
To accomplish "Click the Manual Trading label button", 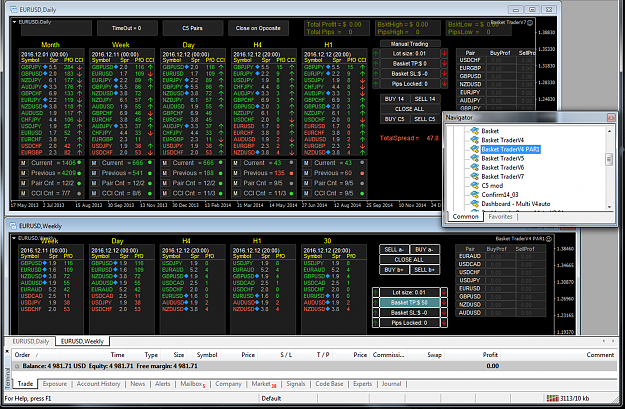I will pyautogui.click(x=409, y=44).
